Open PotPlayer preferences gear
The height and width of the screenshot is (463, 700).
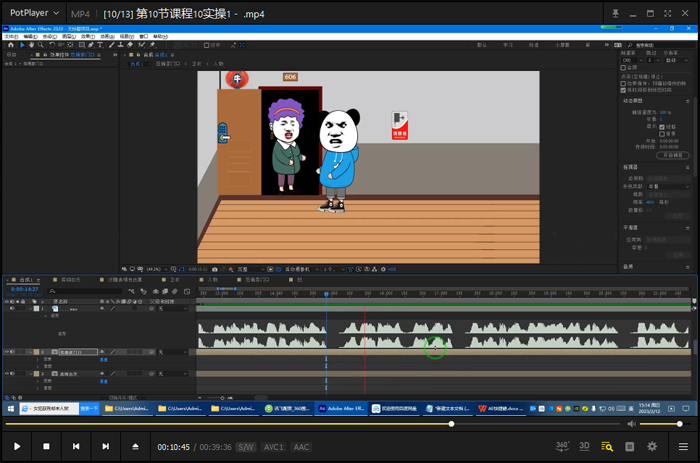tap(652, 446)
